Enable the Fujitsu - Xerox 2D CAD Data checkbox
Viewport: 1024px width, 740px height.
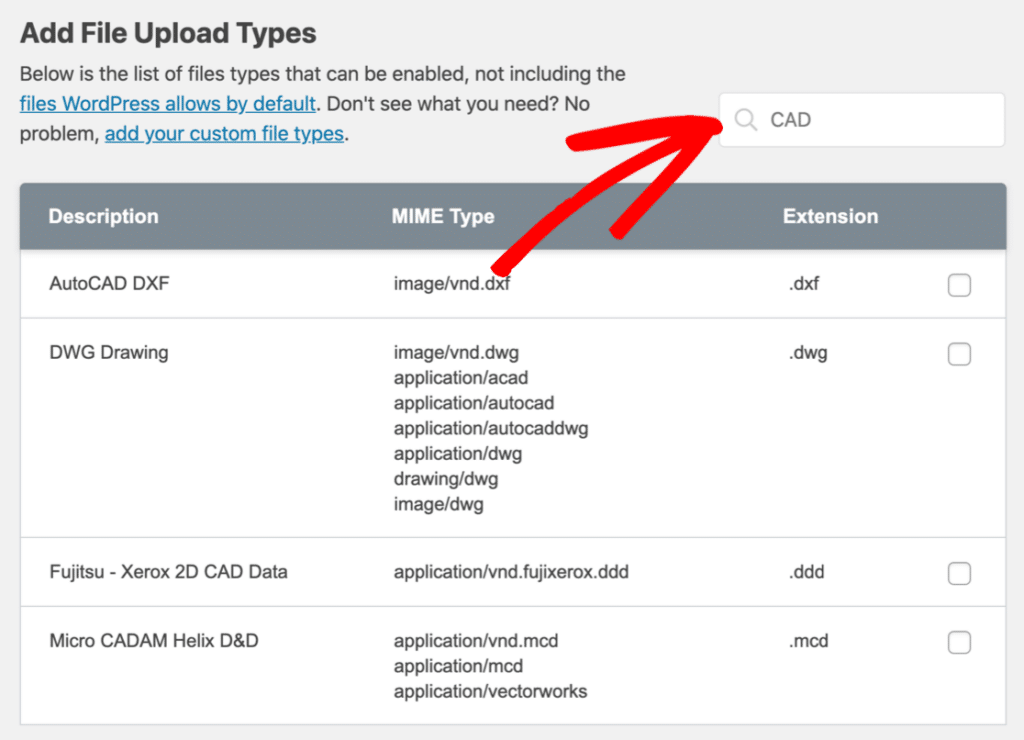(x=959, y=573)
